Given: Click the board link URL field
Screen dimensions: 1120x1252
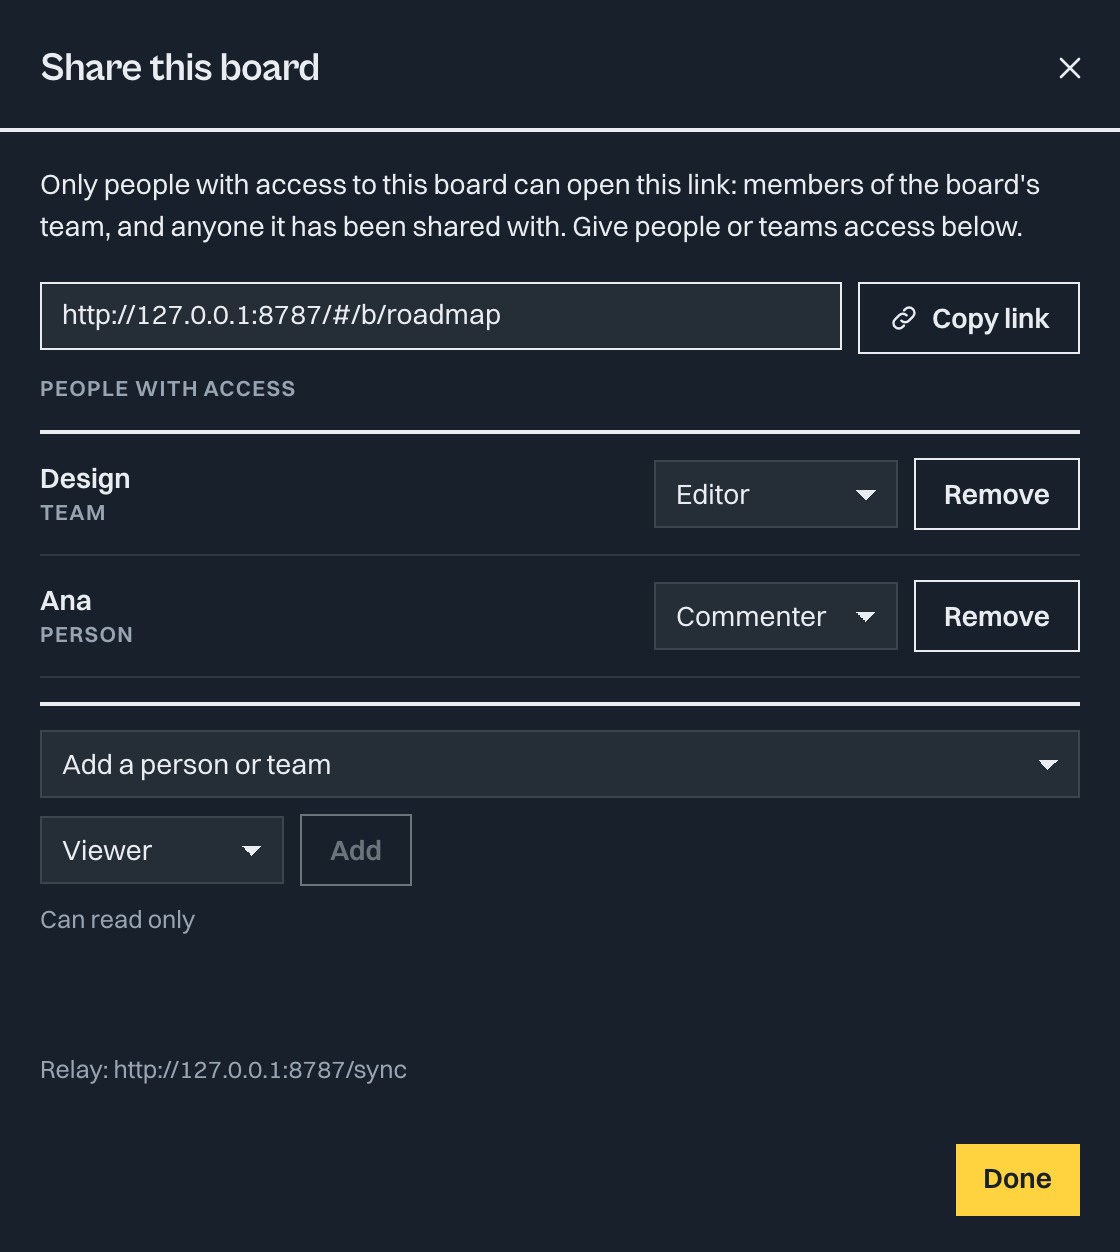Looking at the screenshot, I should [x=440, y=316].
